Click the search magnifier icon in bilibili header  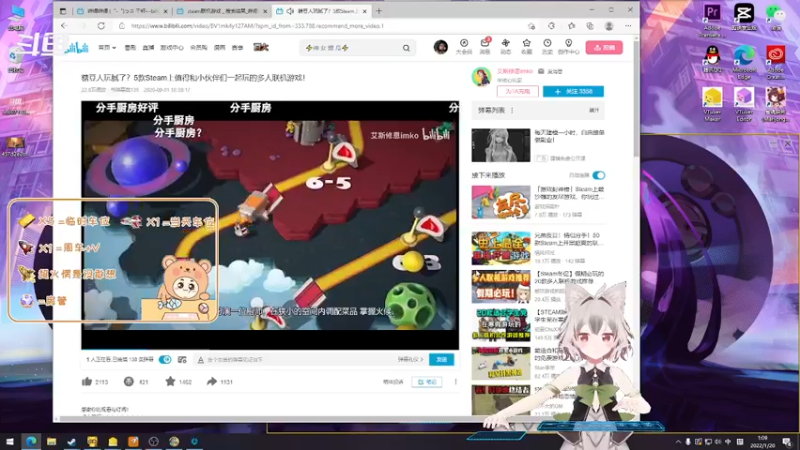406,48
